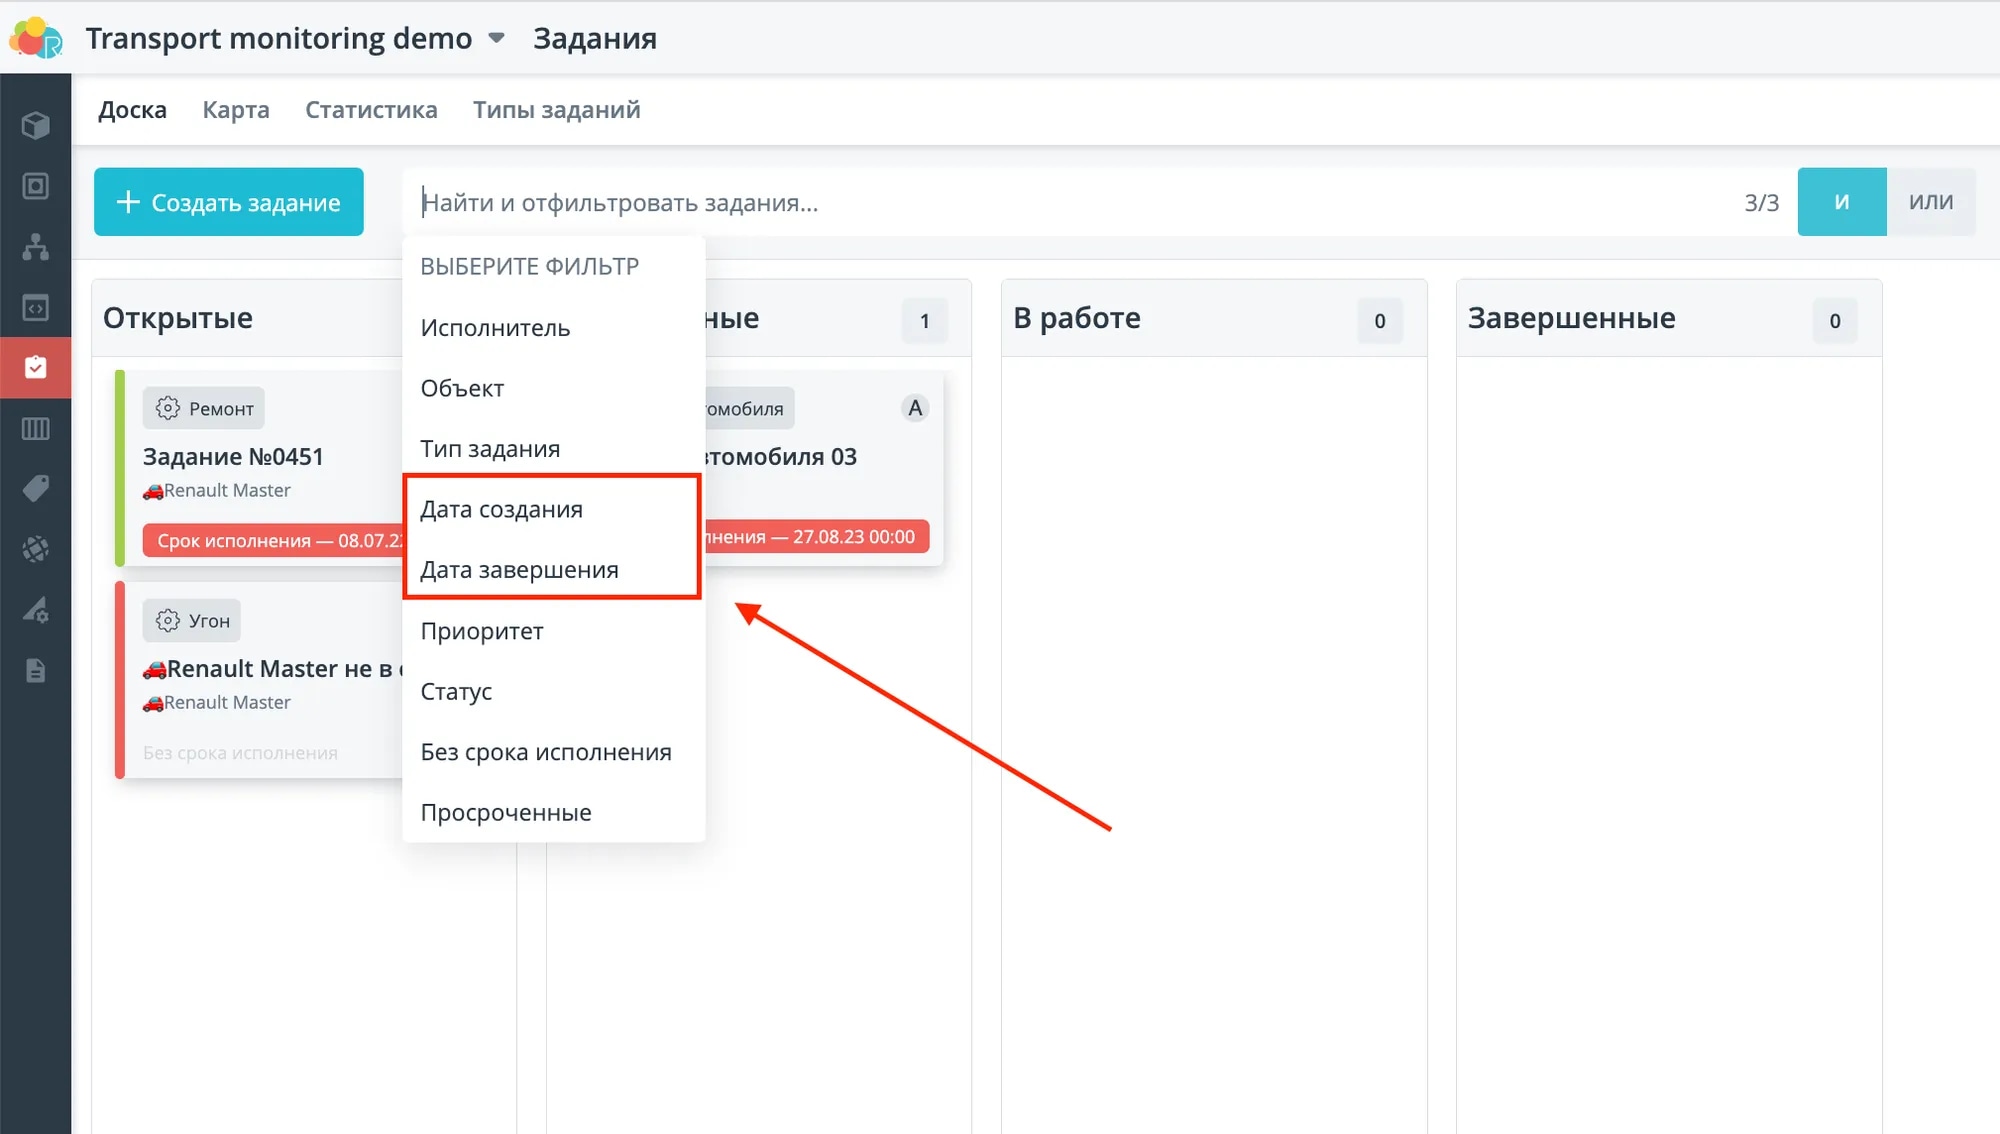
Task: Pick Просроченные filter from list
Action: pyautogui.click(x=505, y=812)
